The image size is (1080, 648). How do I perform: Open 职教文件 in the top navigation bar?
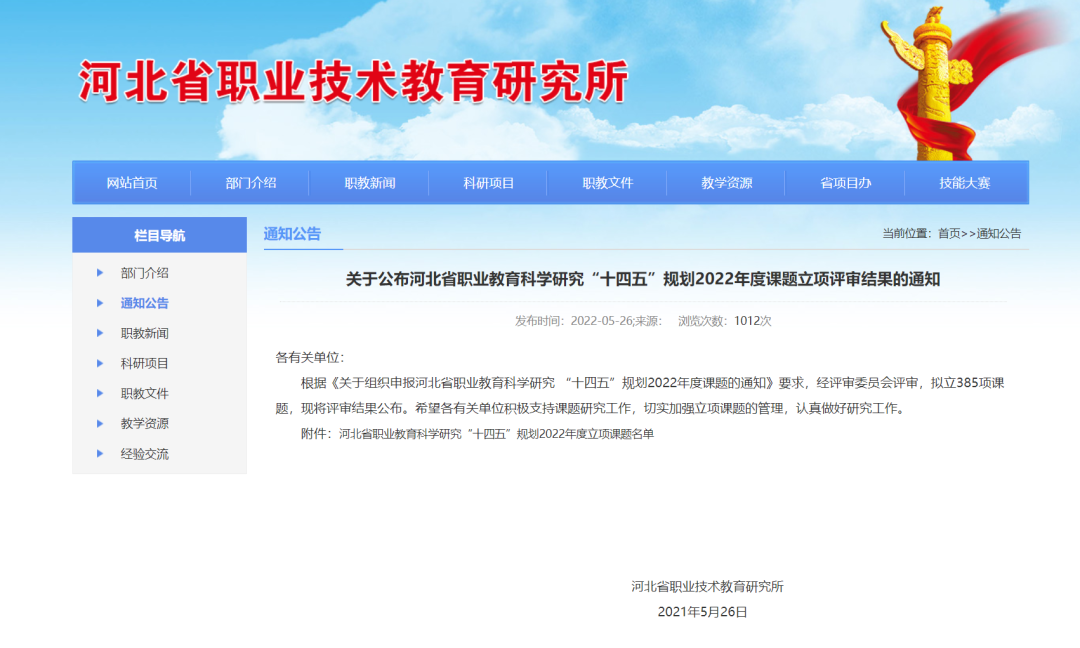[x=608, y=183]
